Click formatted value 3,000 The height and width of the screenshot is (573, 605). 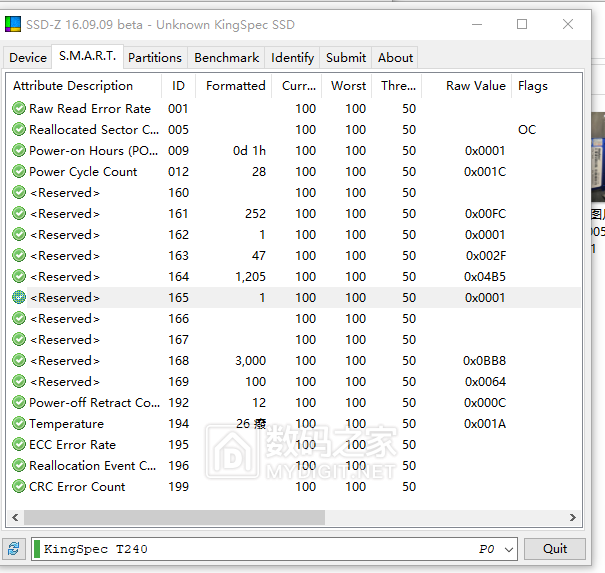[250, 360]
